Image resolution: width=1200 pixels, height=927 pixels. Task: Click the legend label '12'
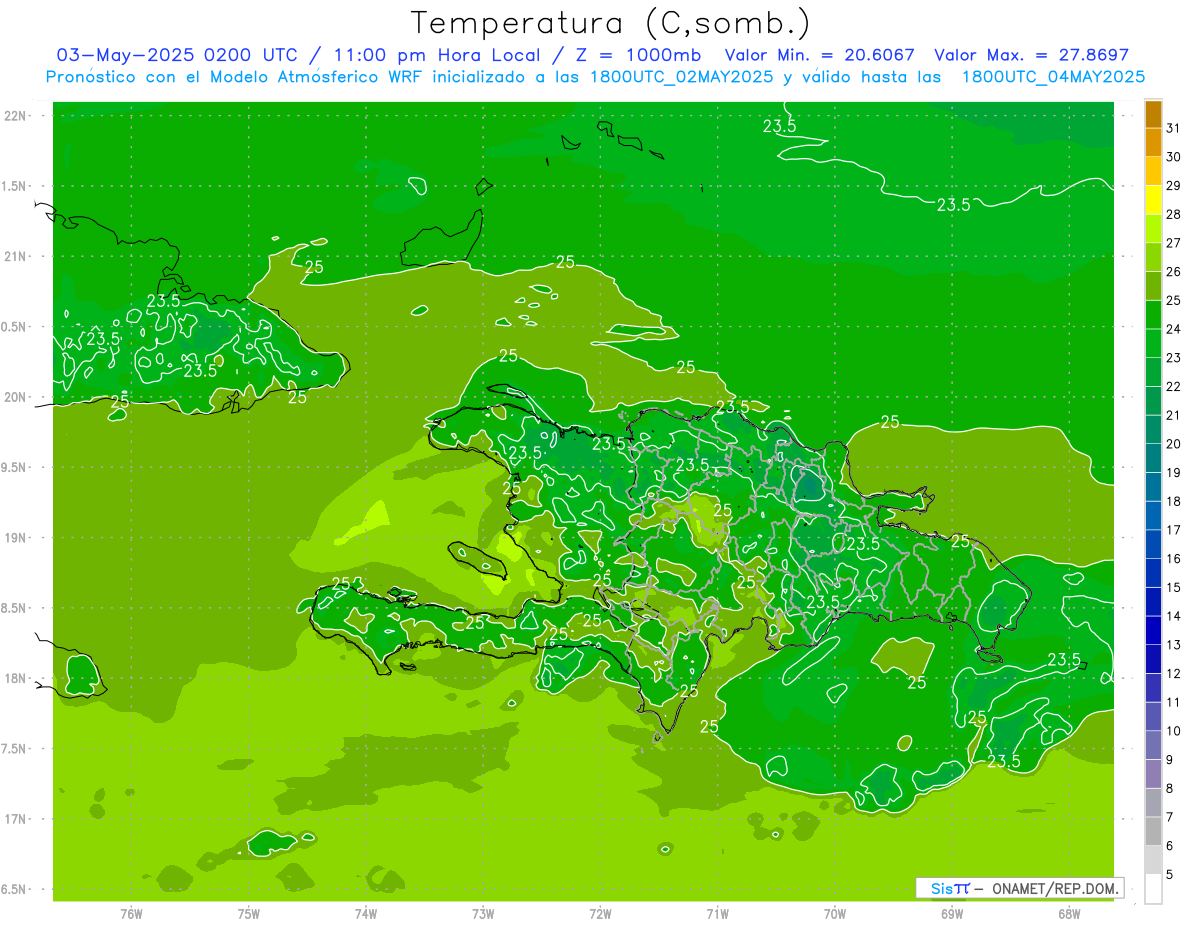click(1174, 674)
